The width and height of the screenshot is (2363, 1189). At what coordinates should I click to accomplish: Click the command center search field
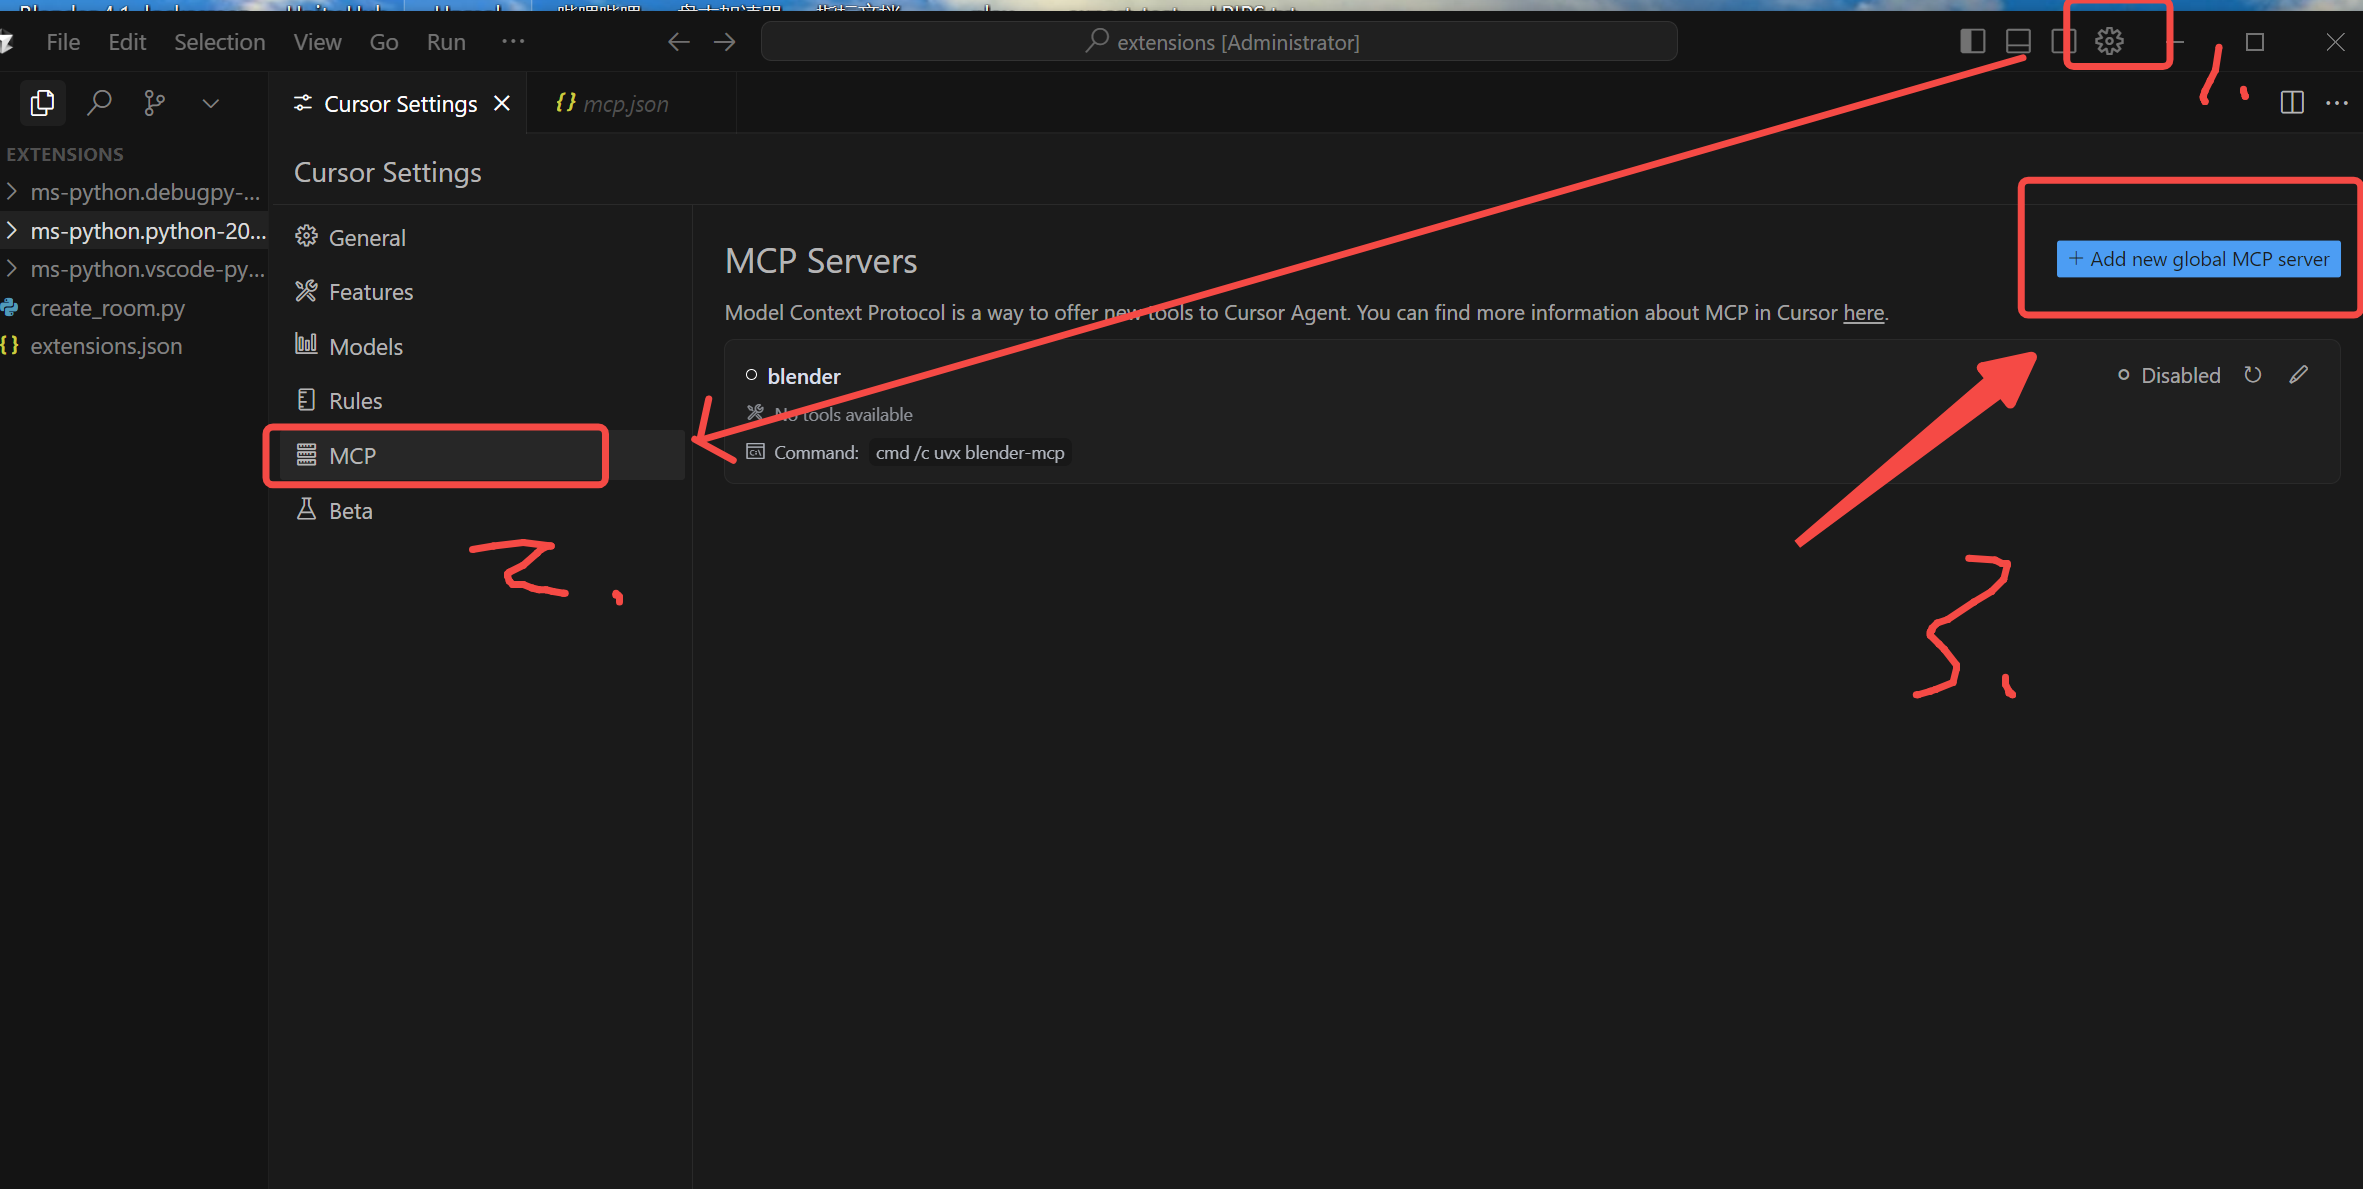coord(1219,42)
